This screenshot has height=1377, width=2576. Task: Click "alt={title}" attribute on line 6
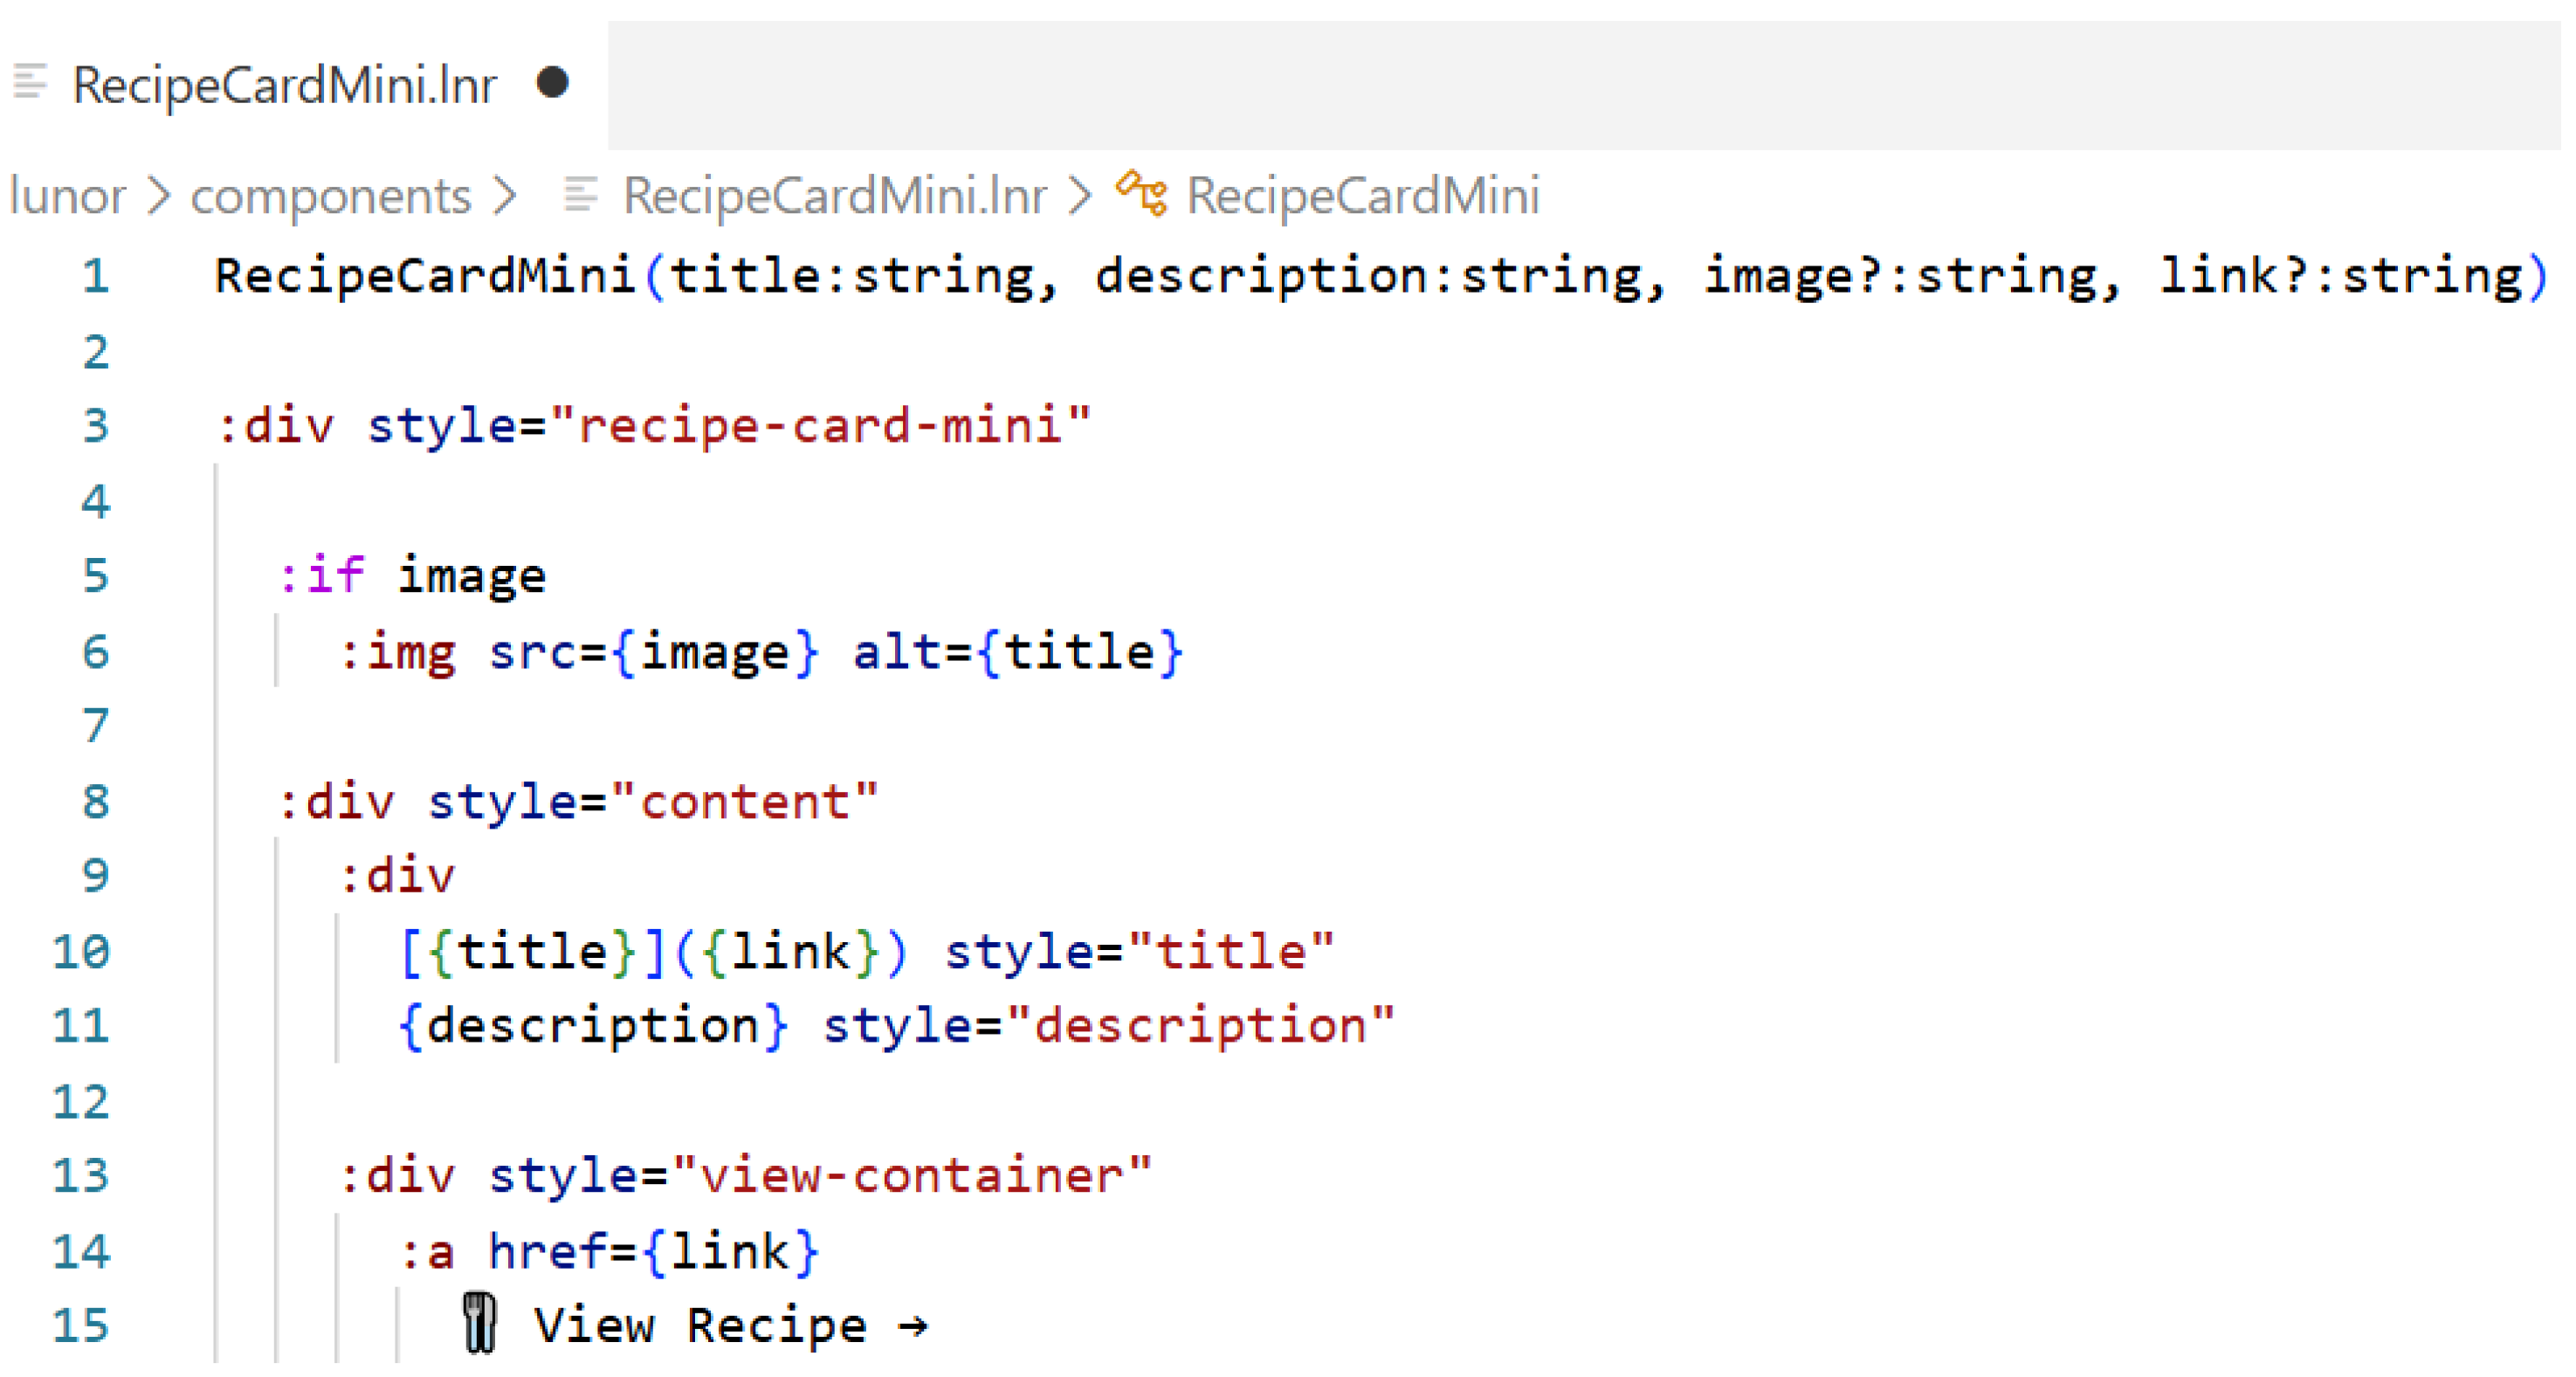click(x=1018, y=653)
